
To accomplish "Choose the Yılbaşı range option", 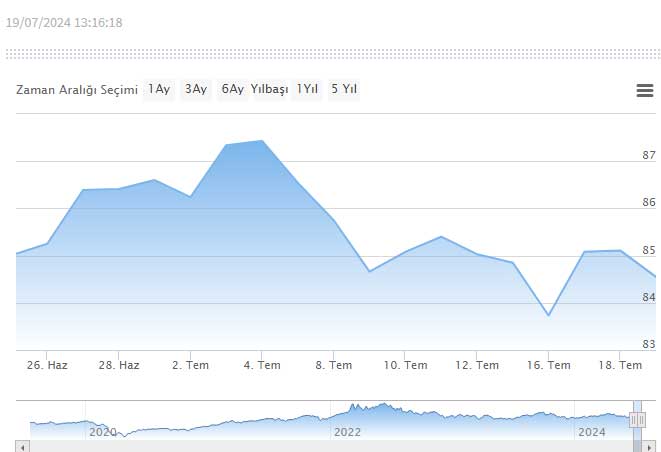I will point(270,90).
